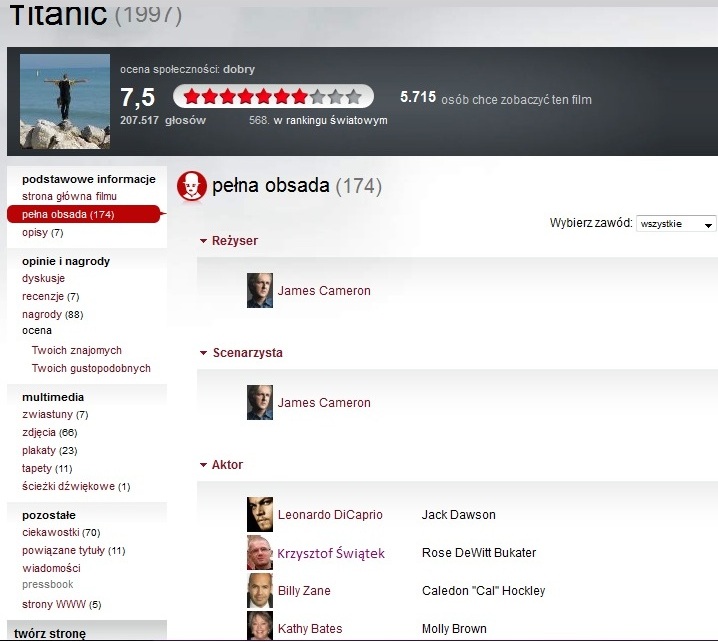Open 'tapety (11)' wallpapers
Screen dimensions: 718x642
coord(47,469)
